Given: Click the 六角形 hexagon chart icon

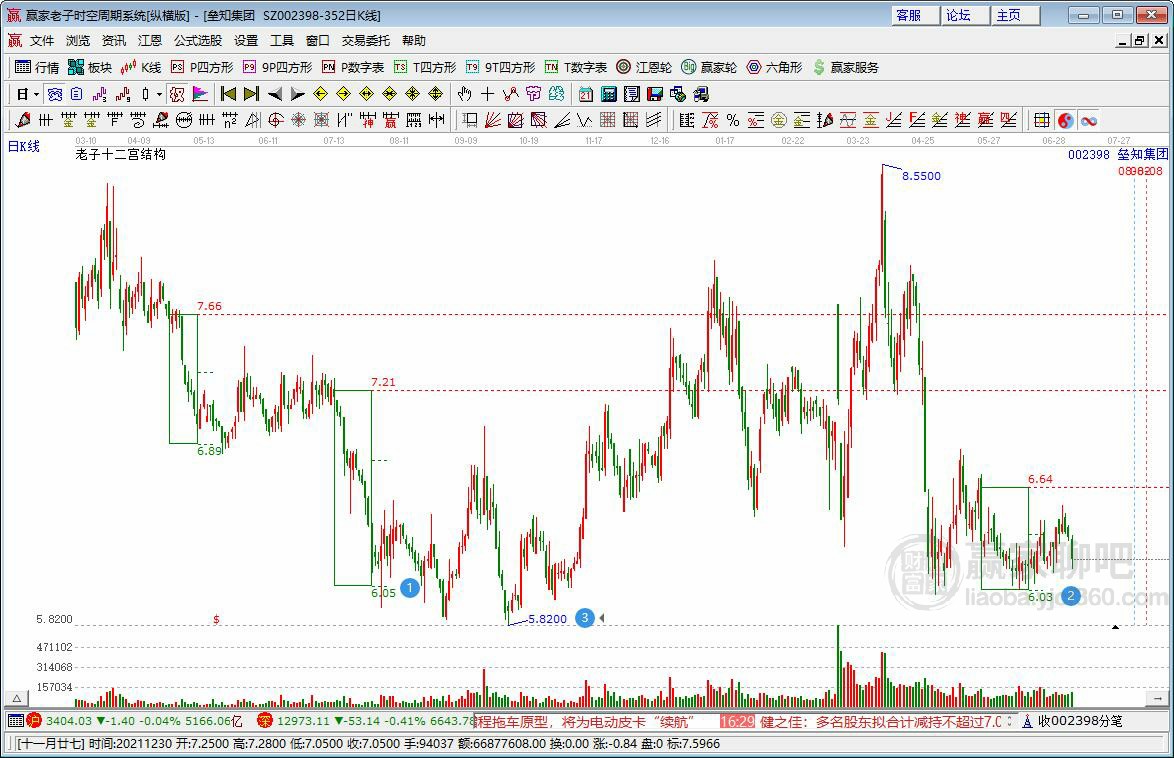Looking at the screenshot, I should (774, 67).
